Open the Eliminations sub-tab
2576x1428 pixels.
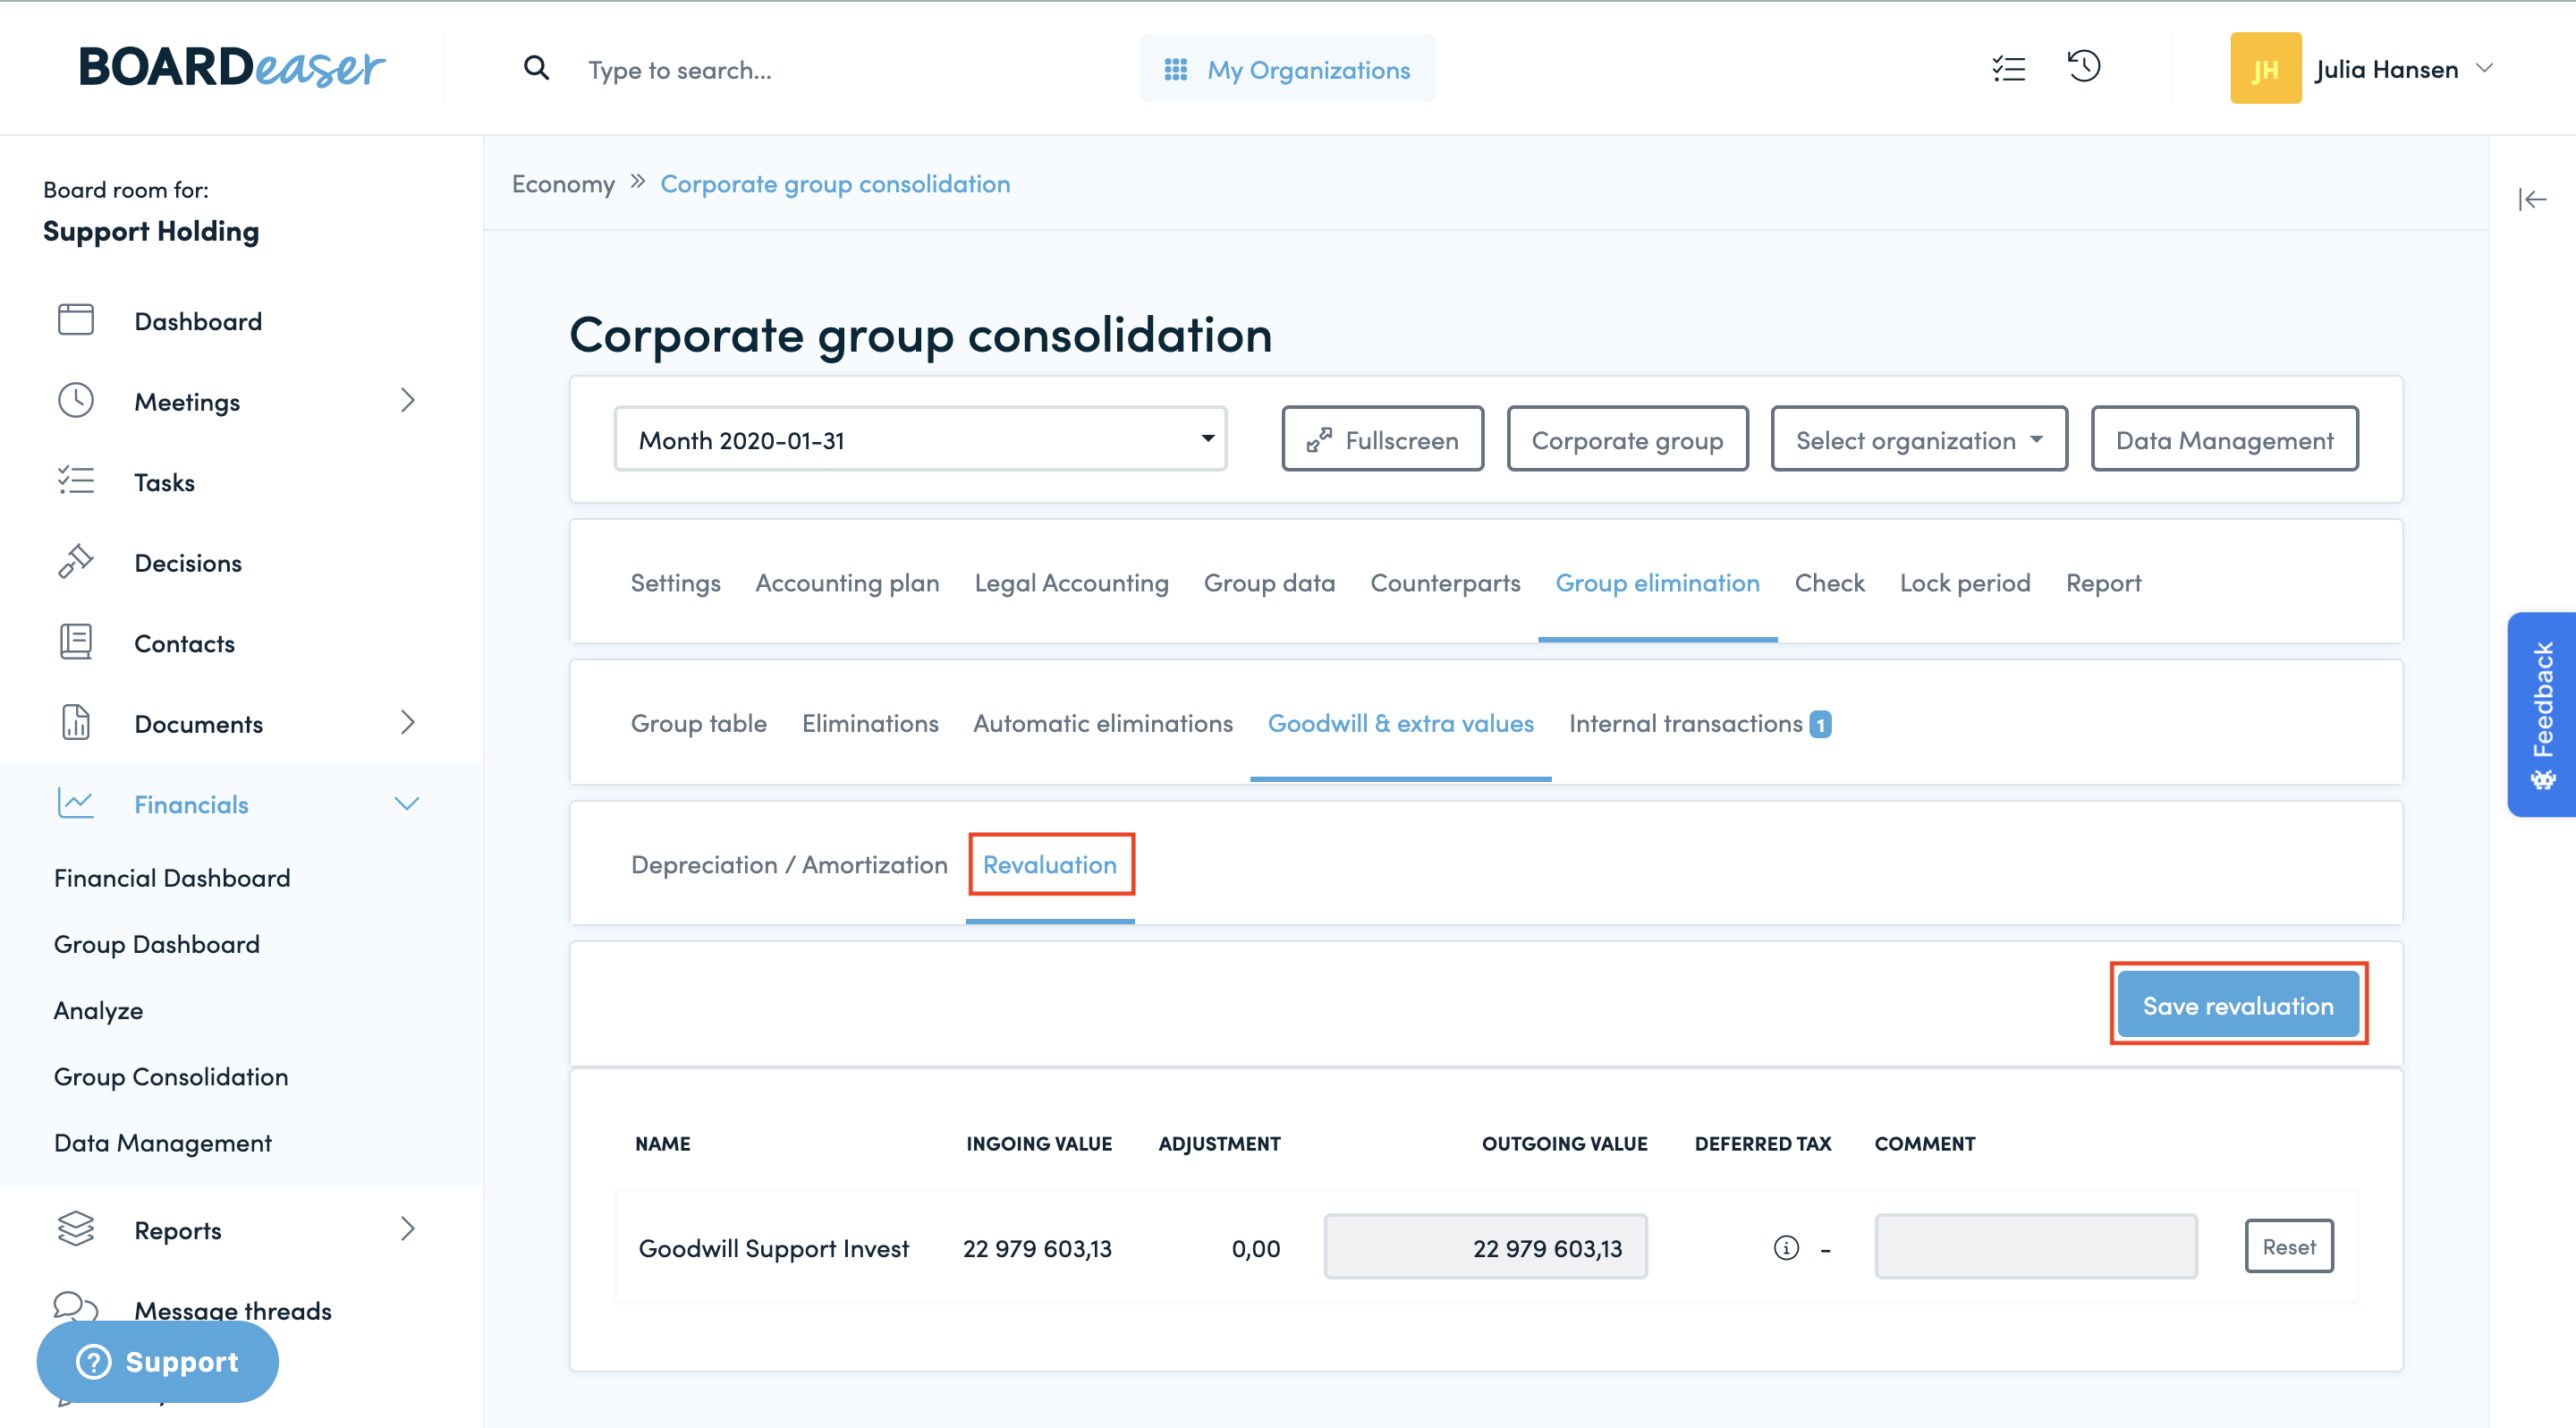click(870, 724)
